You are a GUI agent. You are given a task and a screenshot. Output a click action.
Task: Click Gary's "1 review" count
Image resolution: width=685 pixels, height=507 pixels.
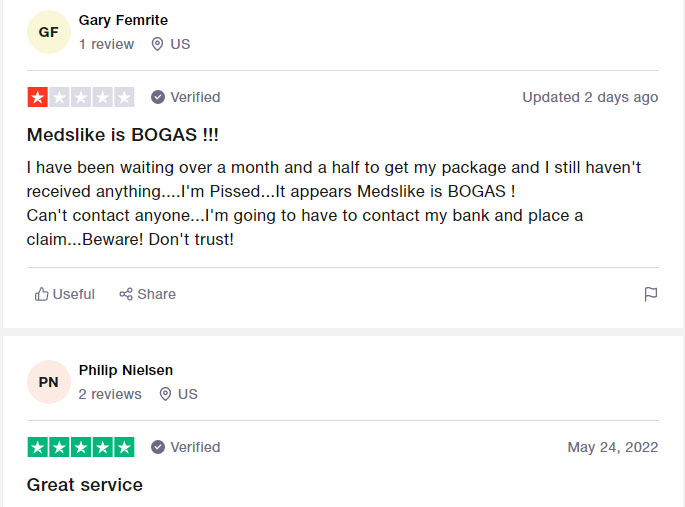click(x=106, y=44)
